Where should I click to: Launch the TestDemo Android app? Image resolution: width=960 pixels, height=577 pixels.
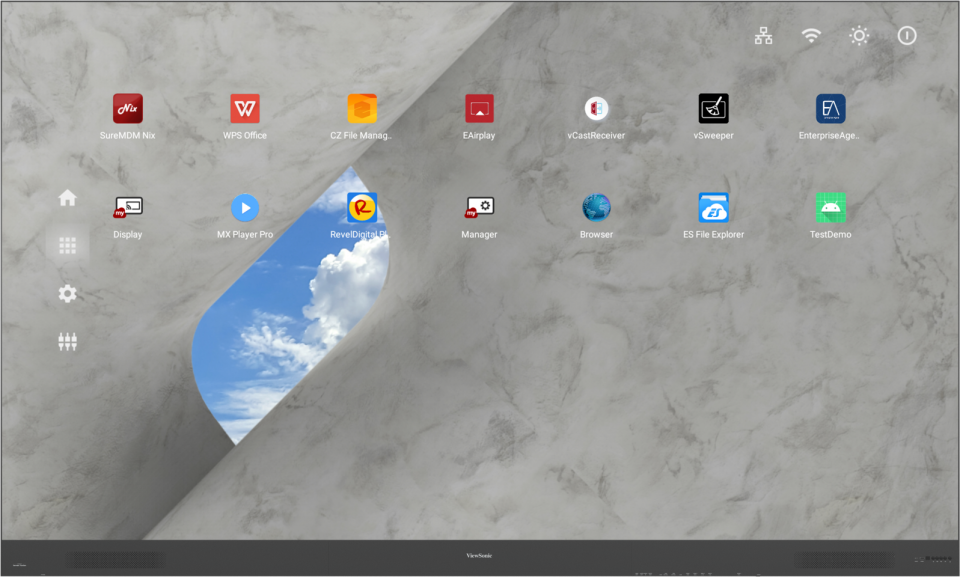(x=830, y=208)
